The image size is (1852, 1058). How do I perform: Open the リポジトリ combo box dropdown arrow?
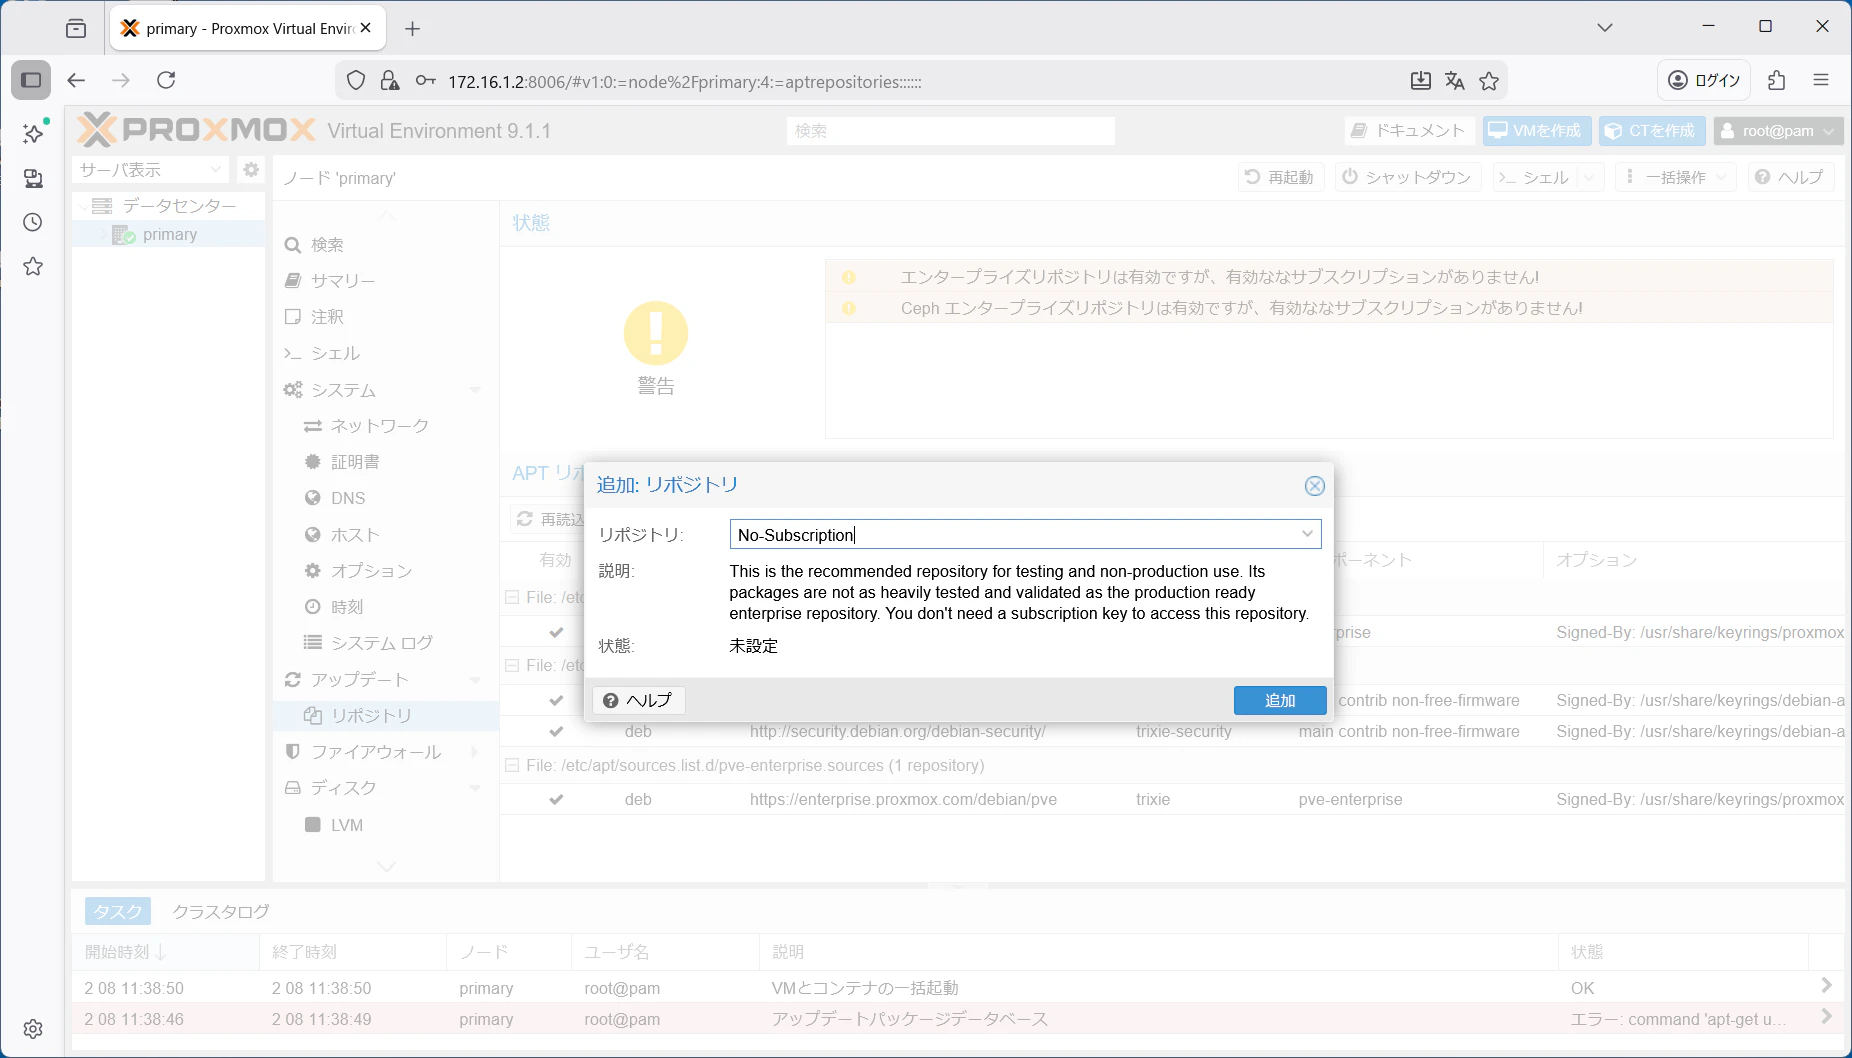pos(1307,534)
